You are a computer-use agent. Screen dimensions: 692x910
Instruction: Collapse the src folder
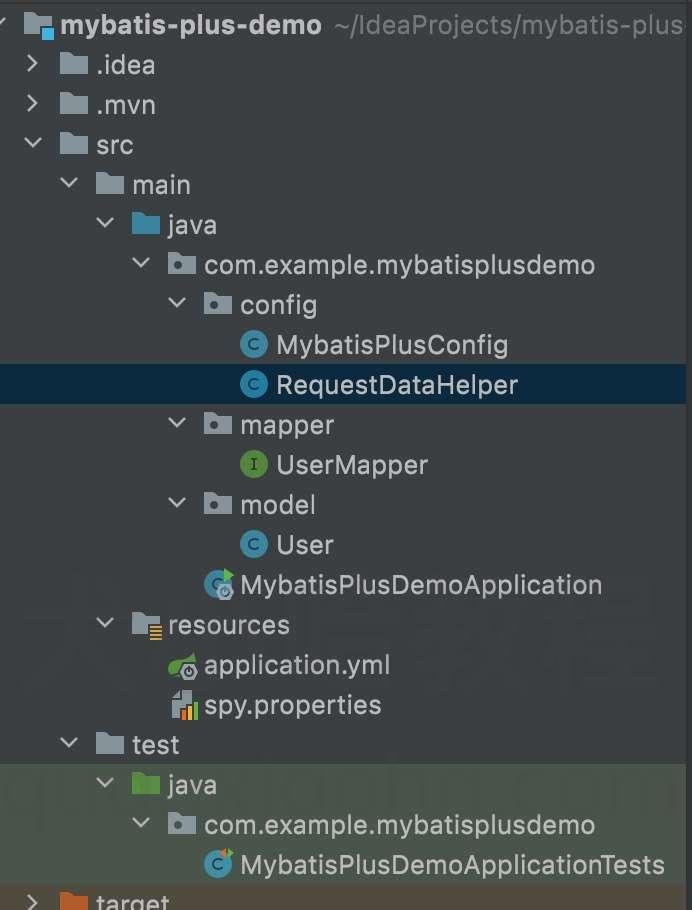(x=33, y=143)
